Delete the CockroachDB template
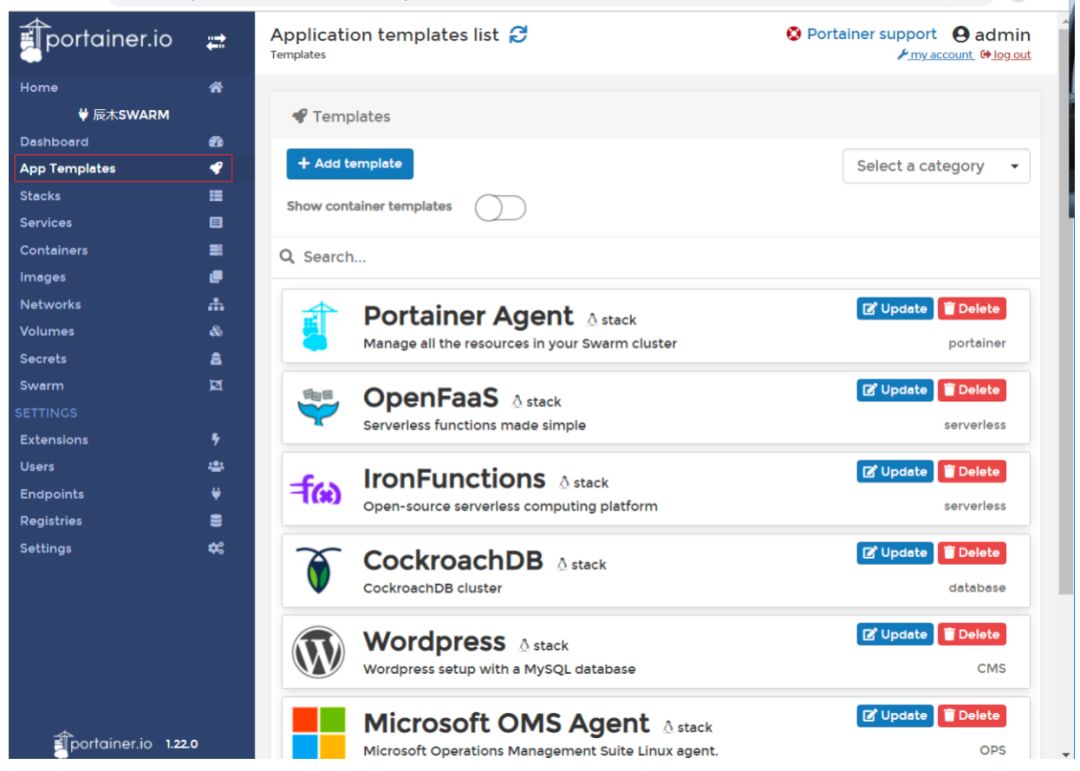Image resolution: width=1080 pixels, height=771 pixels. click(x=972, y=553)
